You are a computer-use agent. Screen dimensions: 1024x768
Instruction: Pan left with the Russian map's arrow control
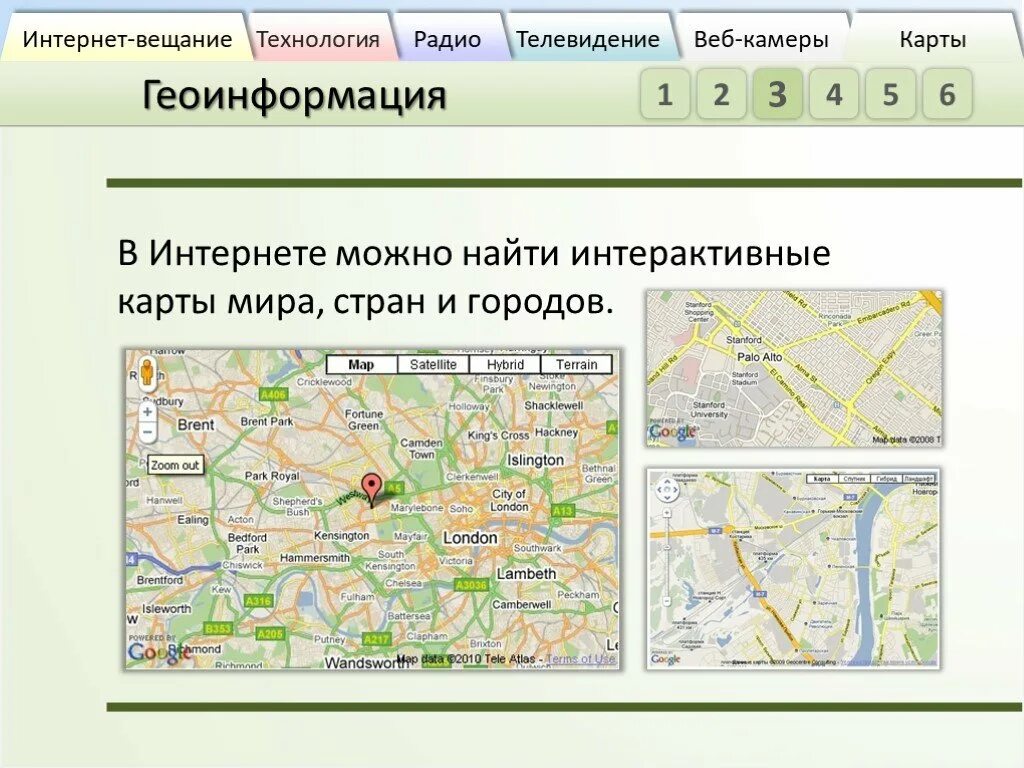(x=659, y=490)
